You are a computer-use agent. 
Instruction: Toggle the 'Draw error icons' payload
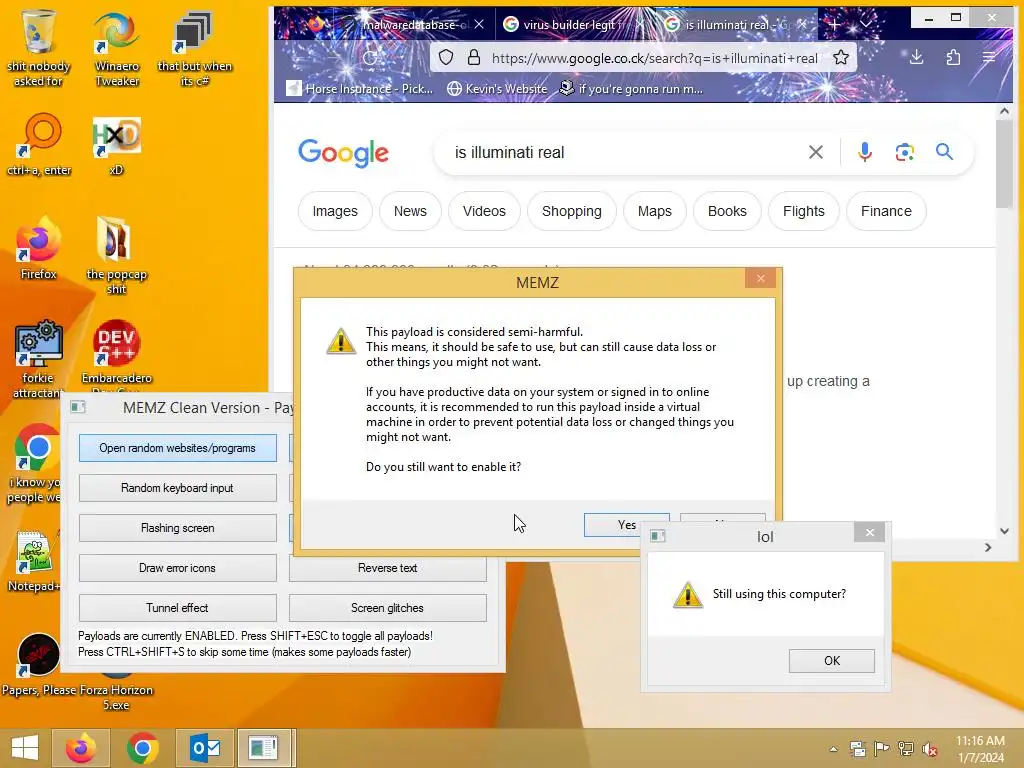pyautogui.click(x=178, y=568)
